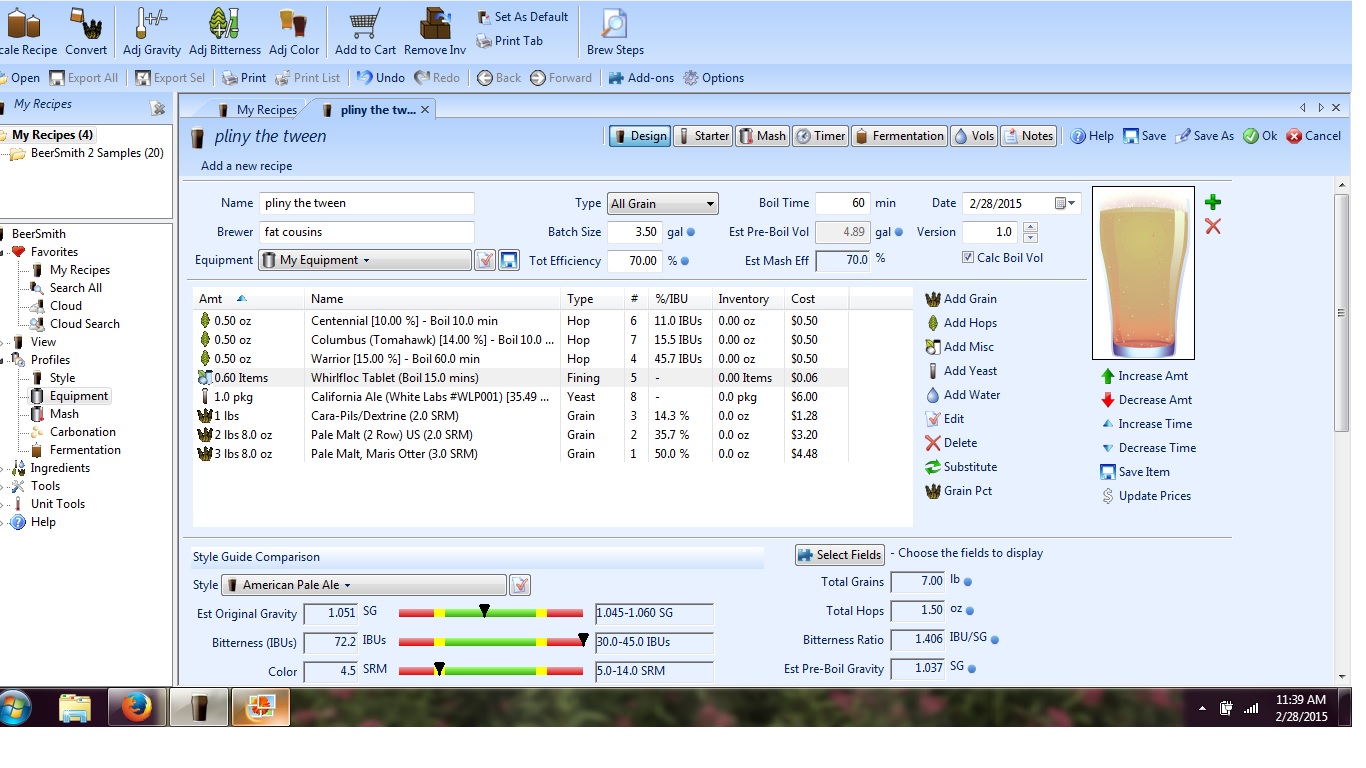Click Substitute ingredient
The width and height of the screenshot is (1366, 768).
click(961, 467)
